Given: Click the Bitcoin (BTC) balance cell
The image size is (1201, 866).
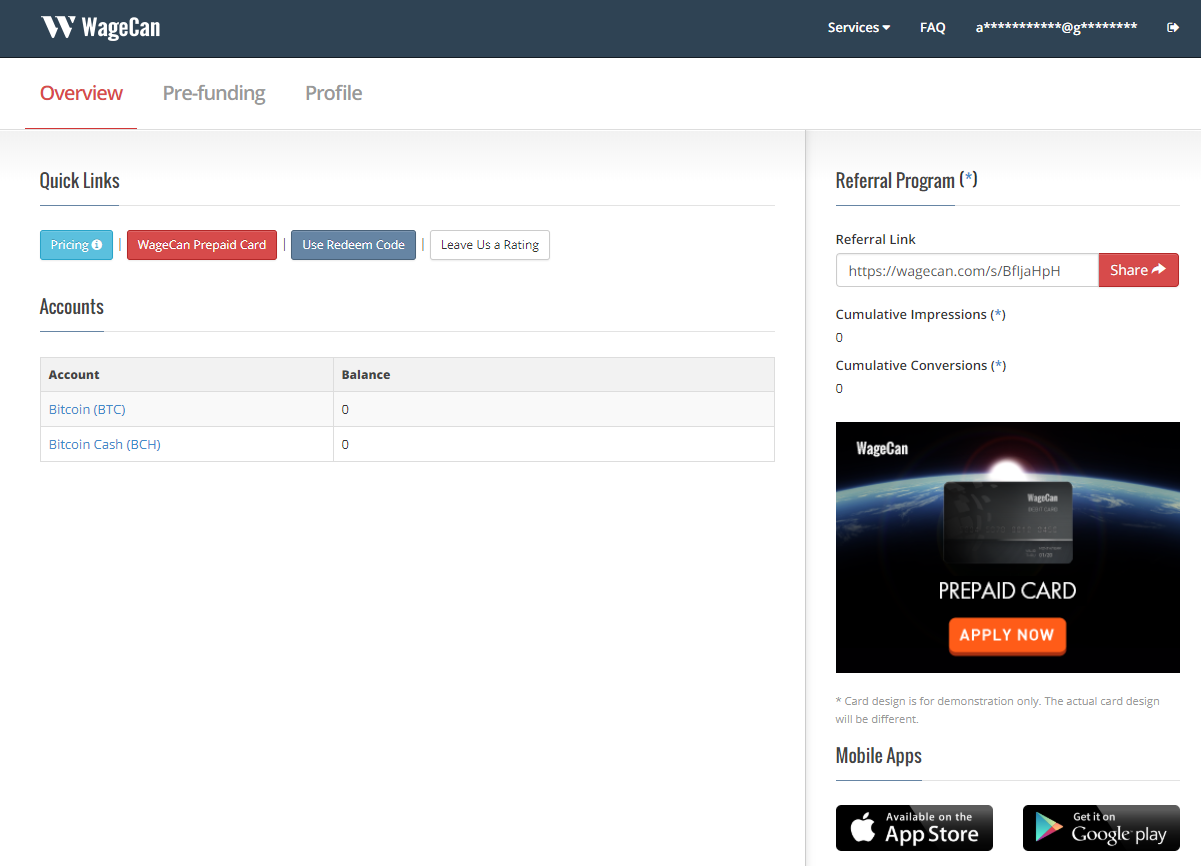Looking at the screenshot, I should click(554, 410).
